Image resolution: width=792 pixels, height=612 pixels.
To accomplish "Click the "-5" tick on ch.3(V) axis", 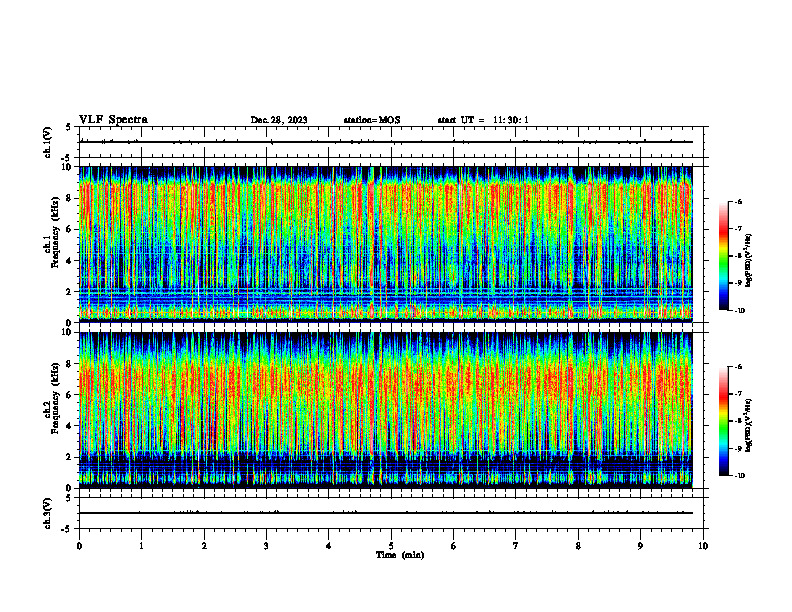I will pos(67,529).
